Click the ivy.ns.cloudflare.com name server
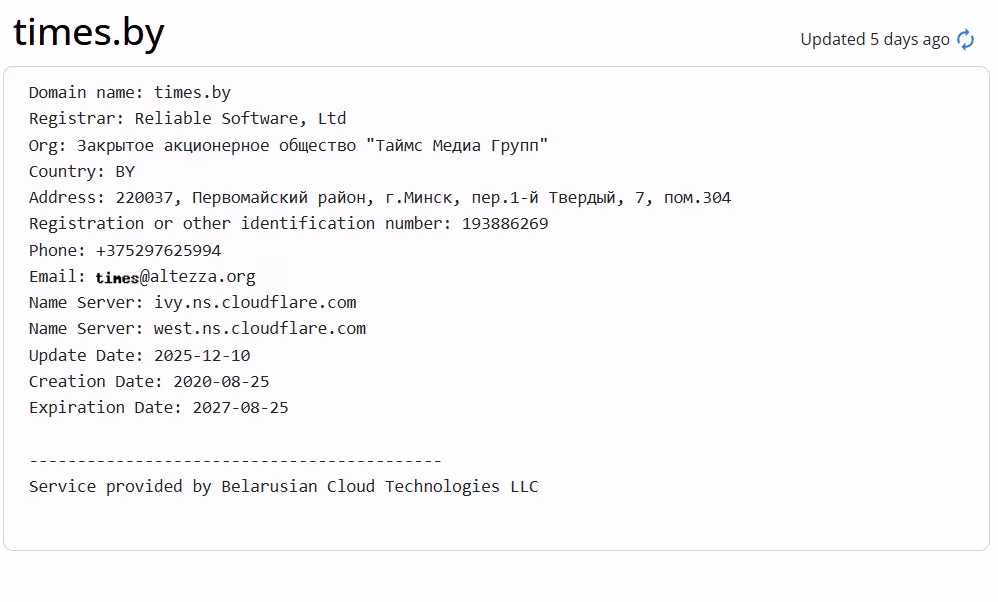The width and height of the screenshot is (998, 602). pos(255,302)
